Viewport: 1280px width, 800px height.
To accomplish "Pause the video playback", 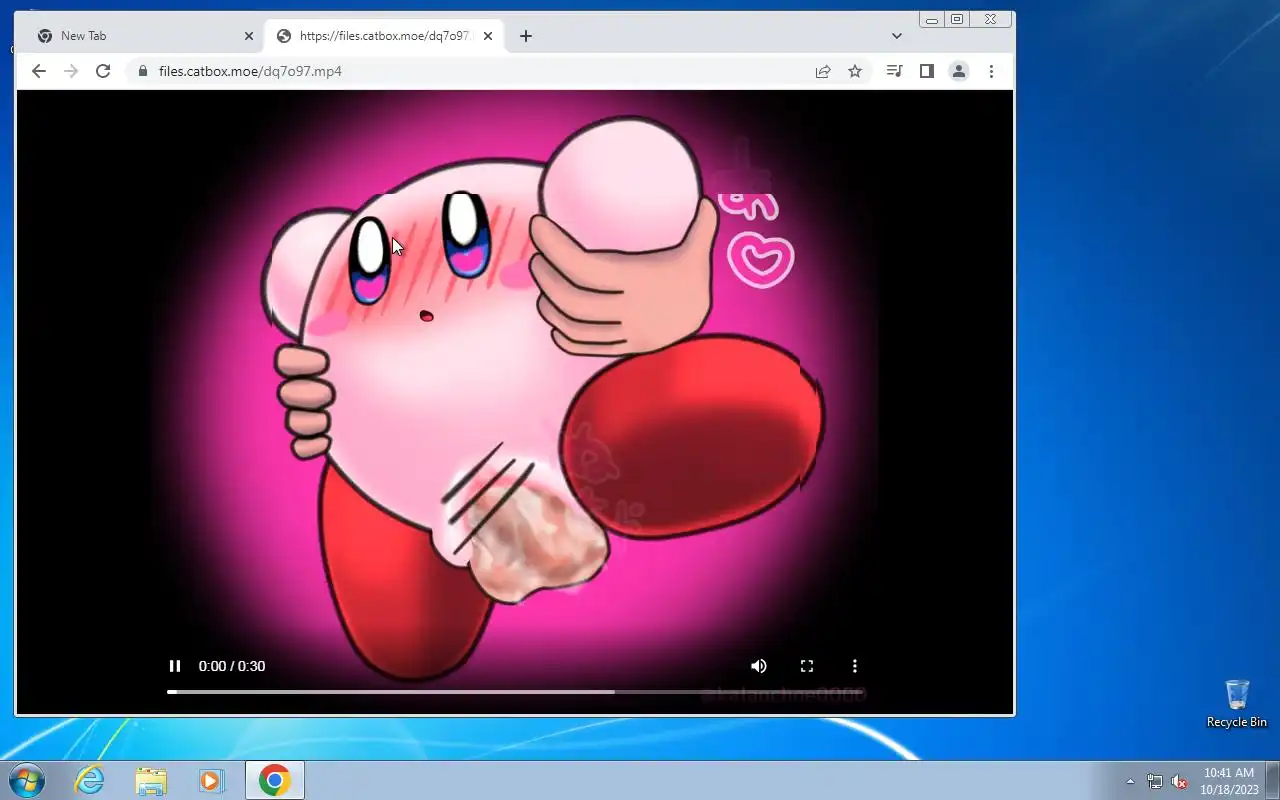I will point(175,666).
